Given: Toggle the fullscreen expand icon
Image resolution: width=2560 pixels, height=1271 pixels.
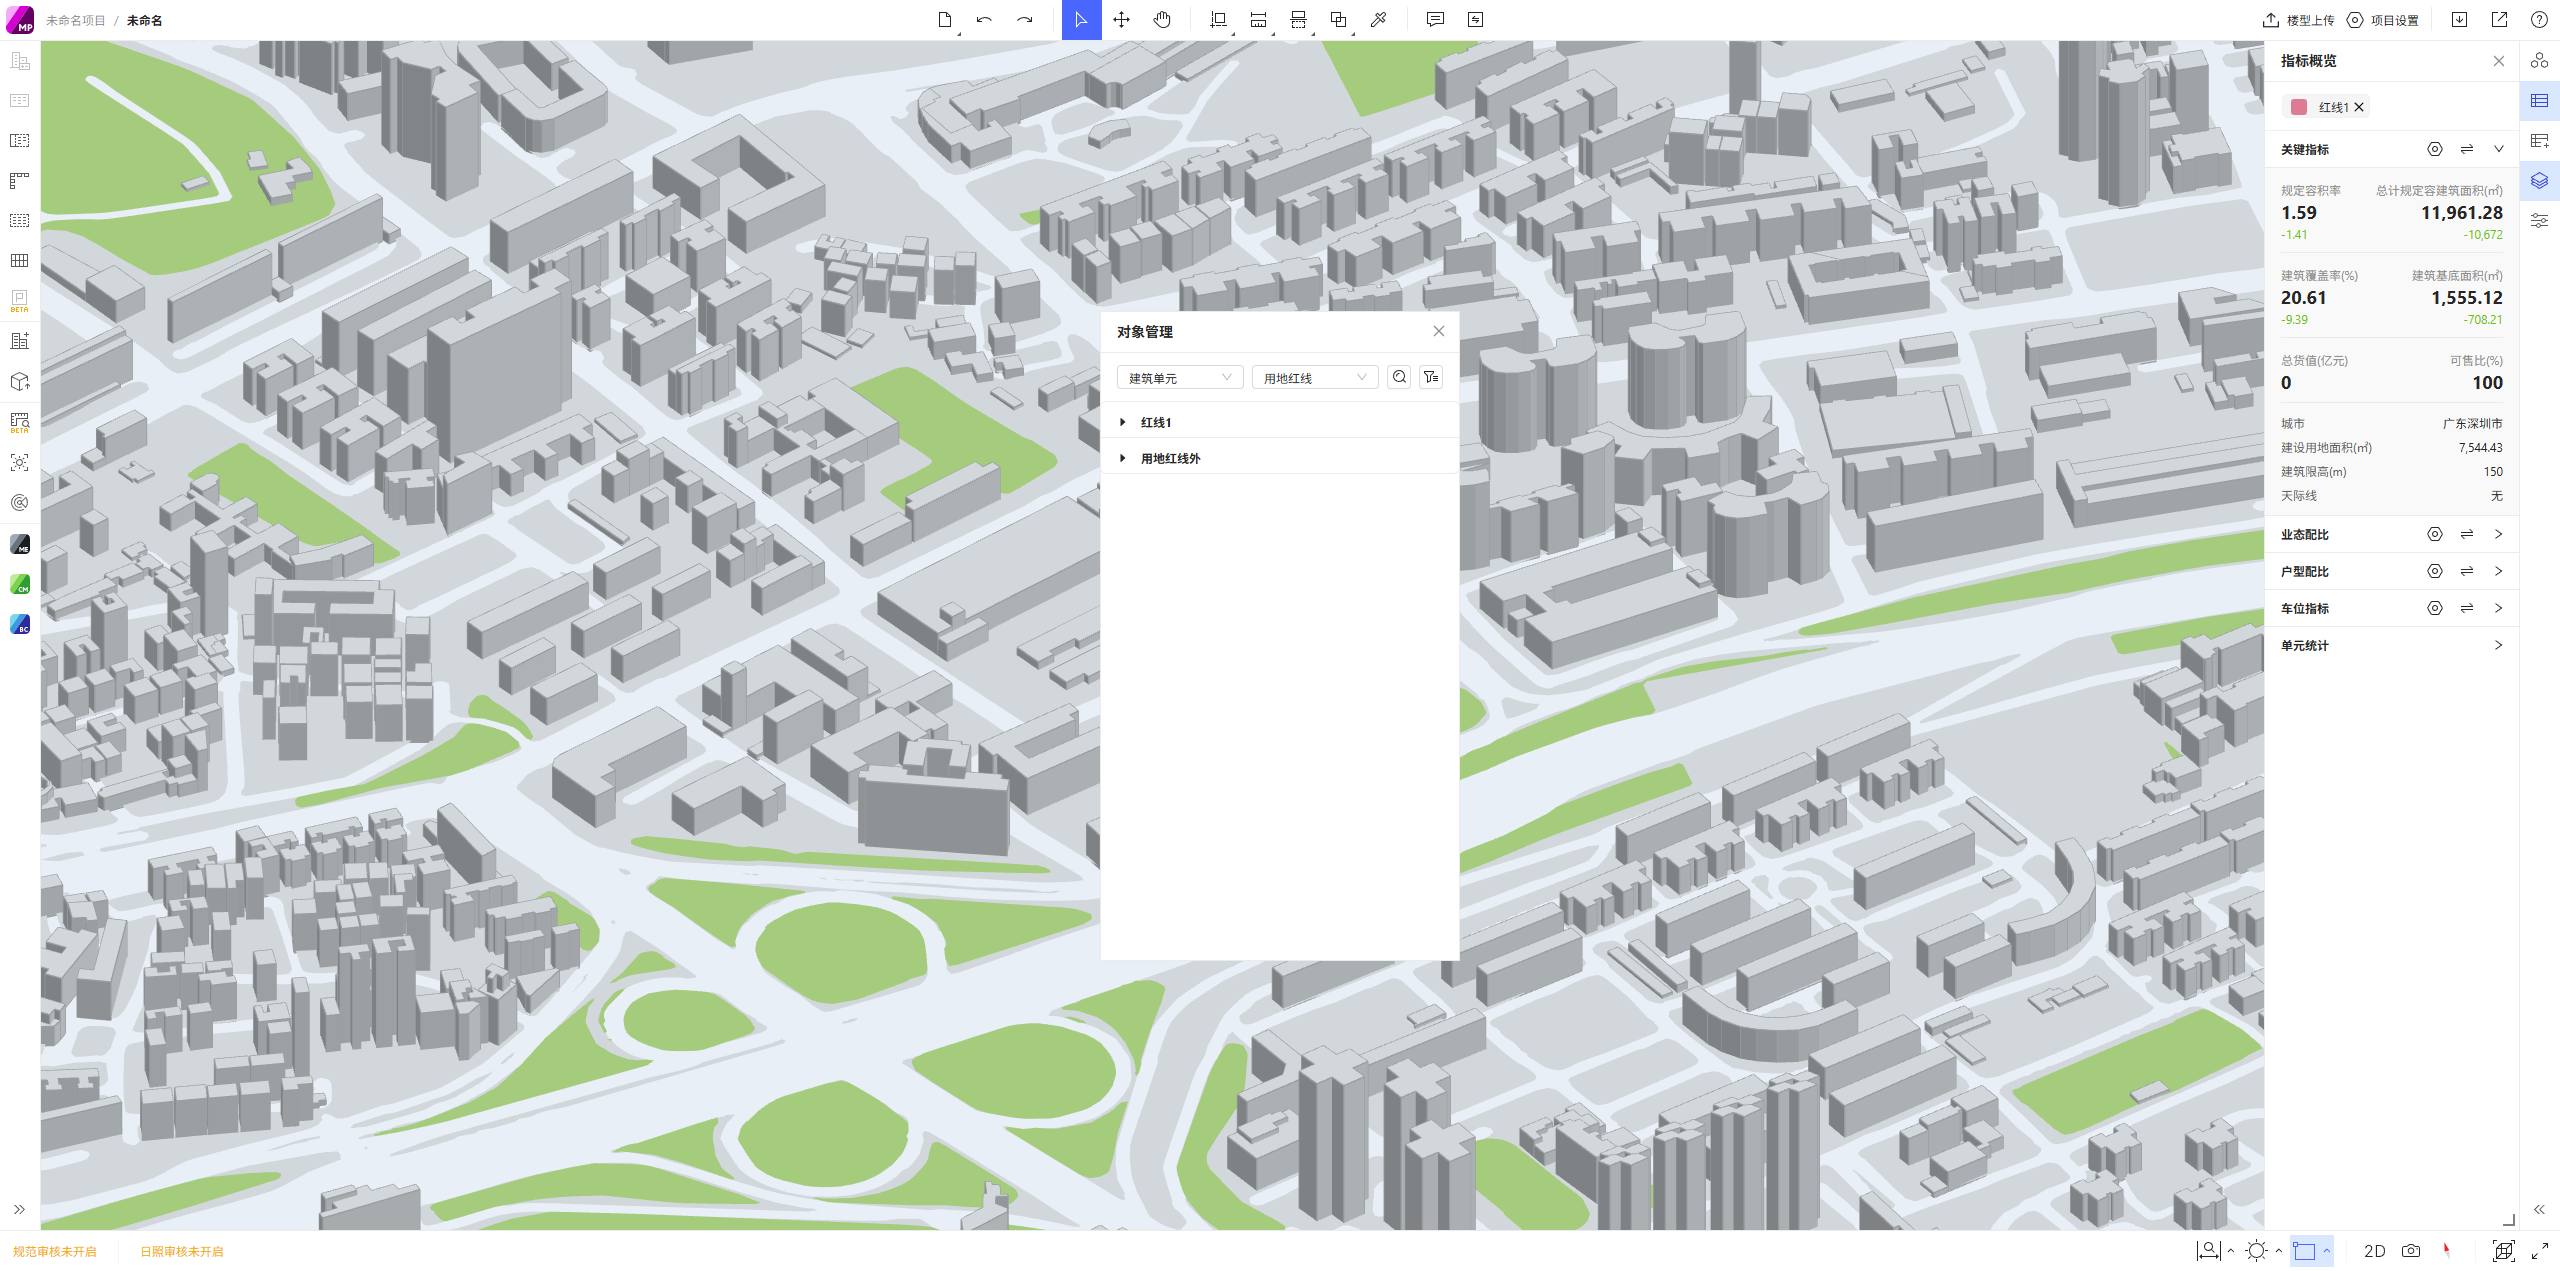Looking at the screenshot, I should [2540, 1251].
